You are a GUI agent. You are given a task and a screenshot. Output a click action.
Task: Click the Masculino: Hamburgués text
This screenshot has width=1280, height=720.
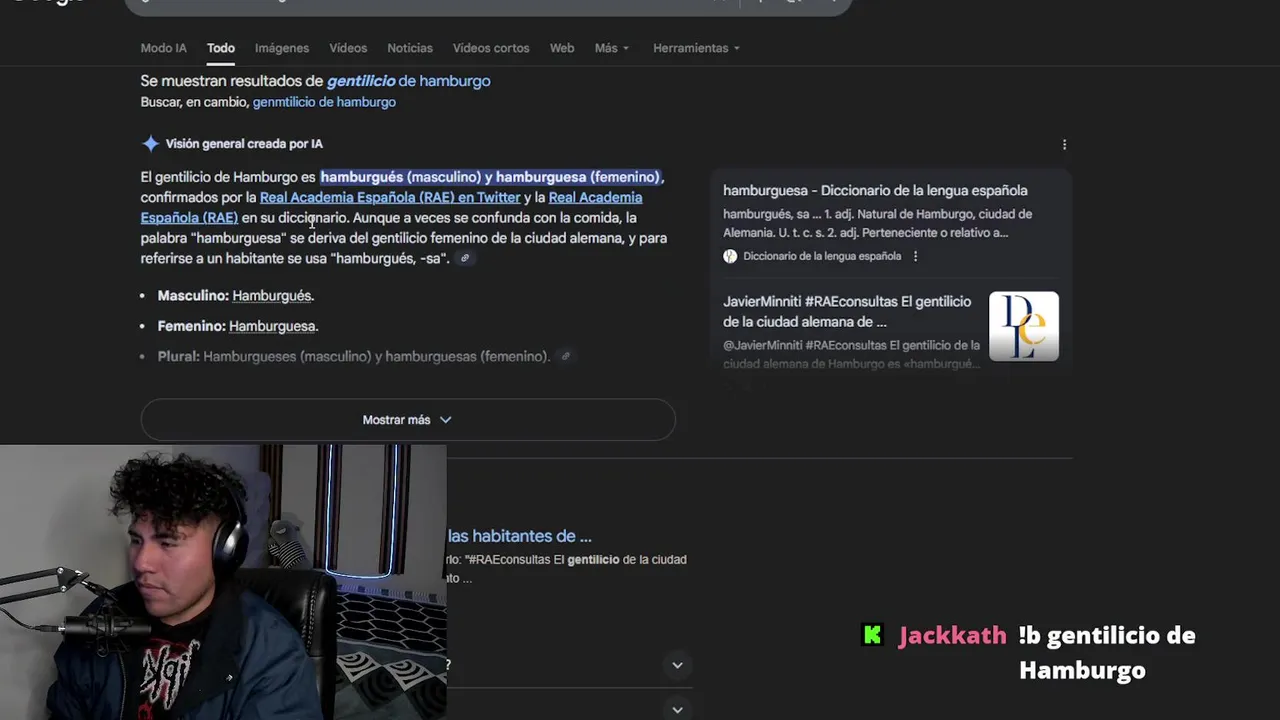[x=236, y=296]
